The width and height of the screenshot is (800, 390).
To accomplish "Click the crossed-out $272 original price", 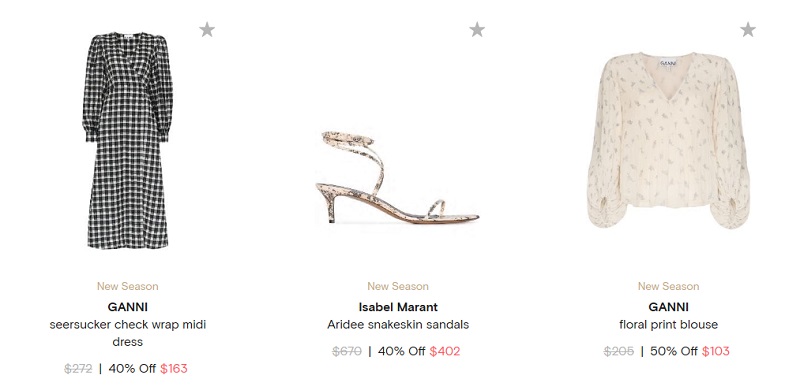I will tap(78, 369).
